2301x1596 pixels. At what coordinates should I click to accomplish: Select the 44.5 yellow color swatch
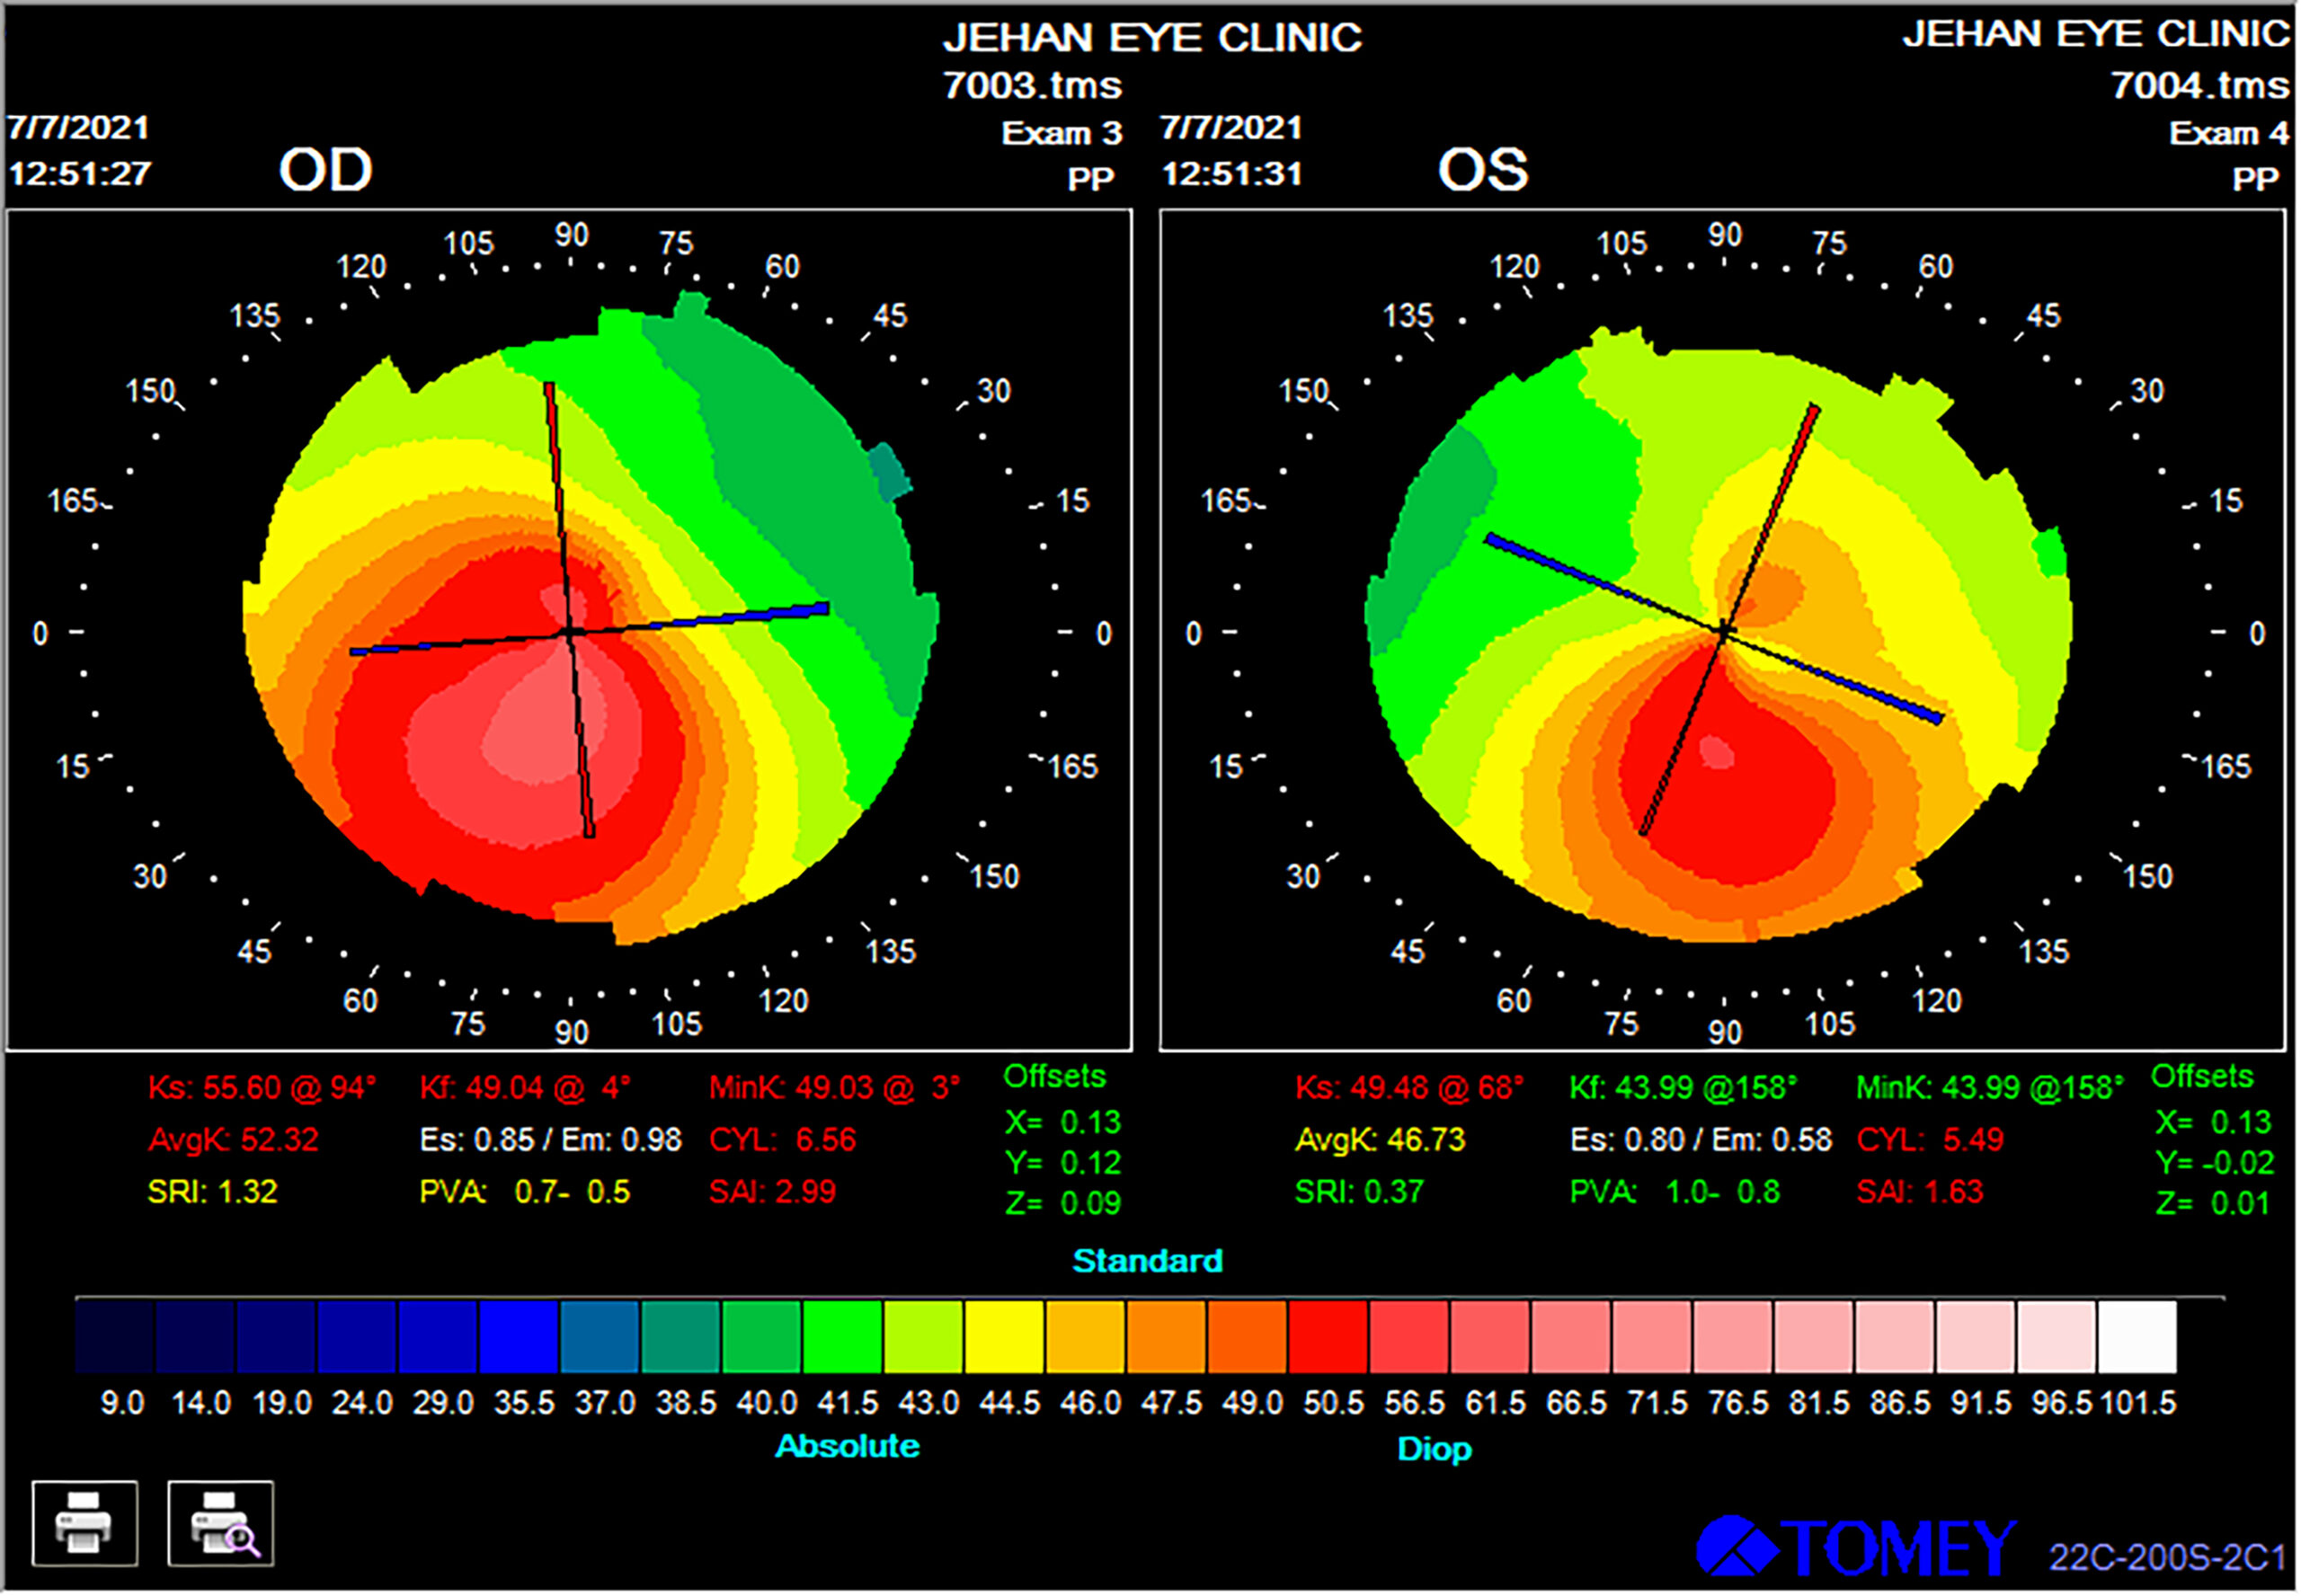1005,1339
